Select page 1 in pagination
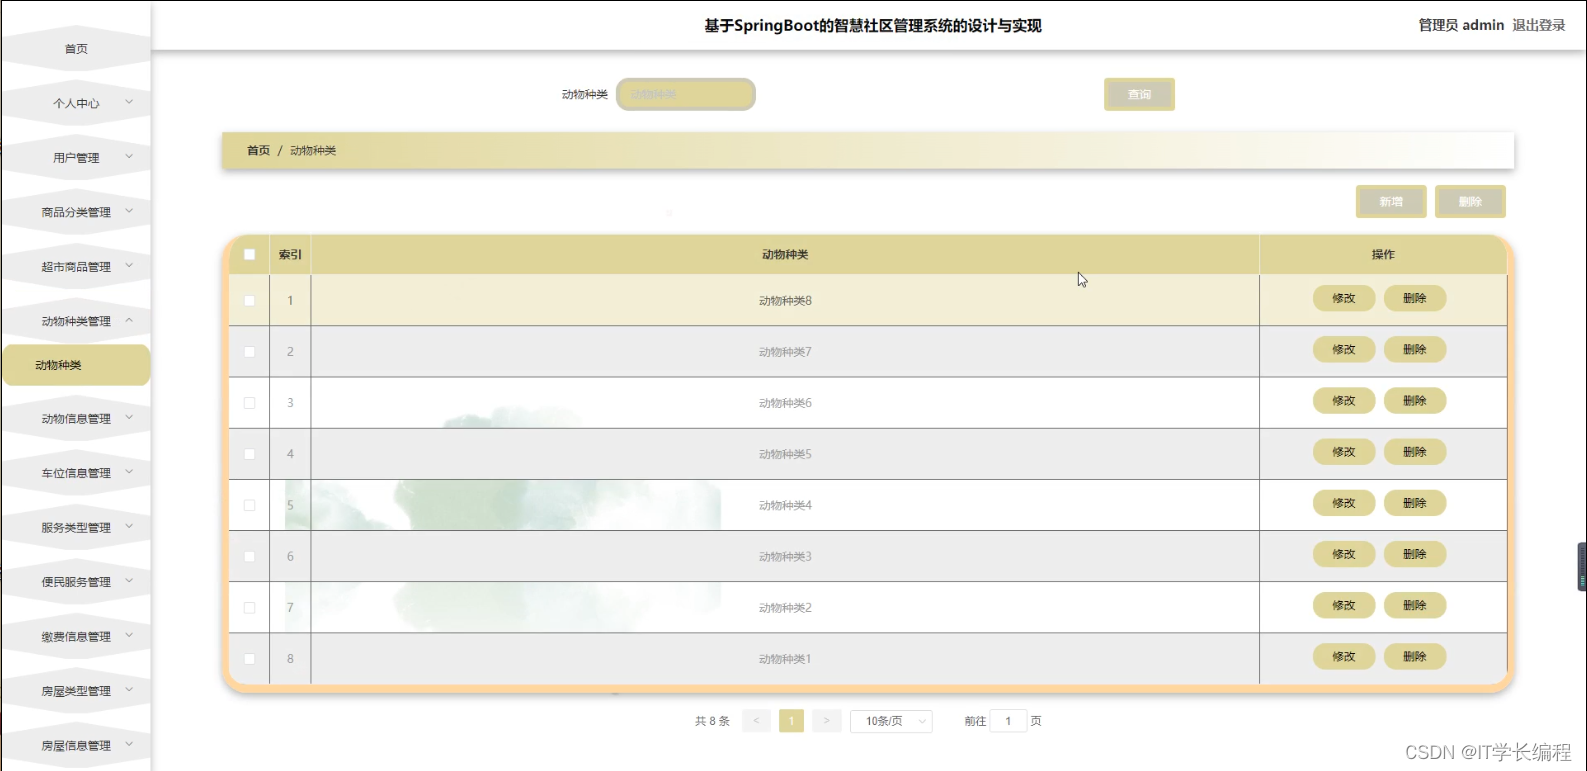This screenshot has width=1587, height=771. [791, 721]
